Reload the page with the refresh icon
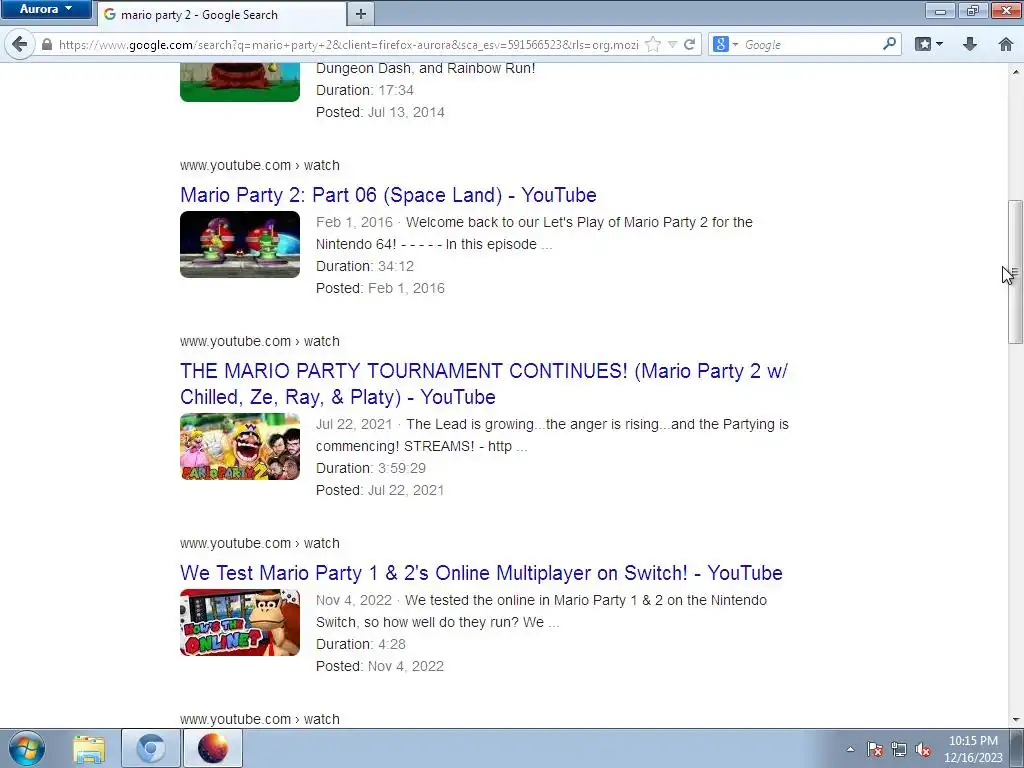Screen dimensions: 1024x768 click(x=689, y=44)
